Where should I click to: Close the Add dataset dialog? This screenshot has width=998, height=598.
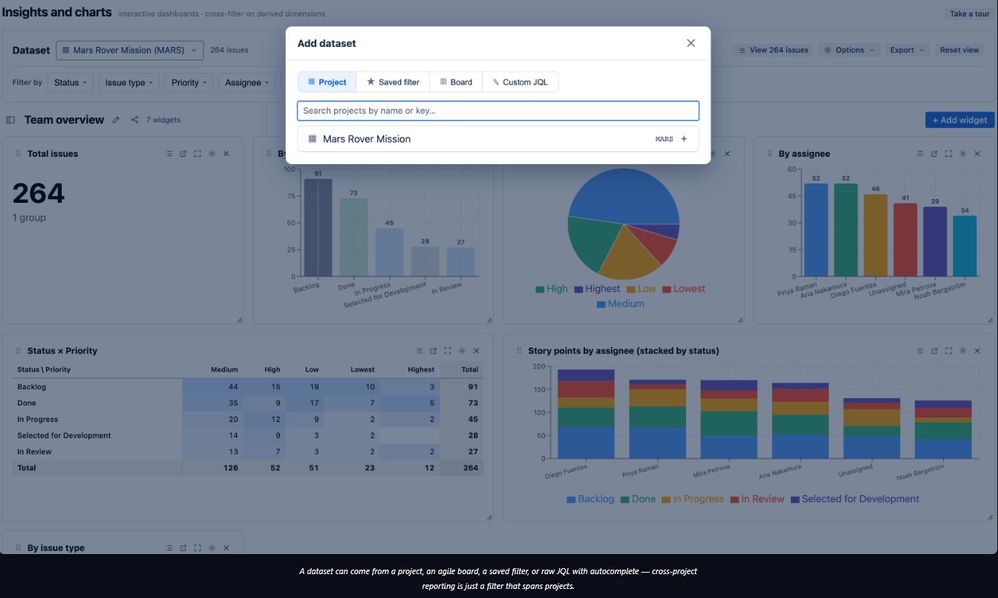[691, 43]
